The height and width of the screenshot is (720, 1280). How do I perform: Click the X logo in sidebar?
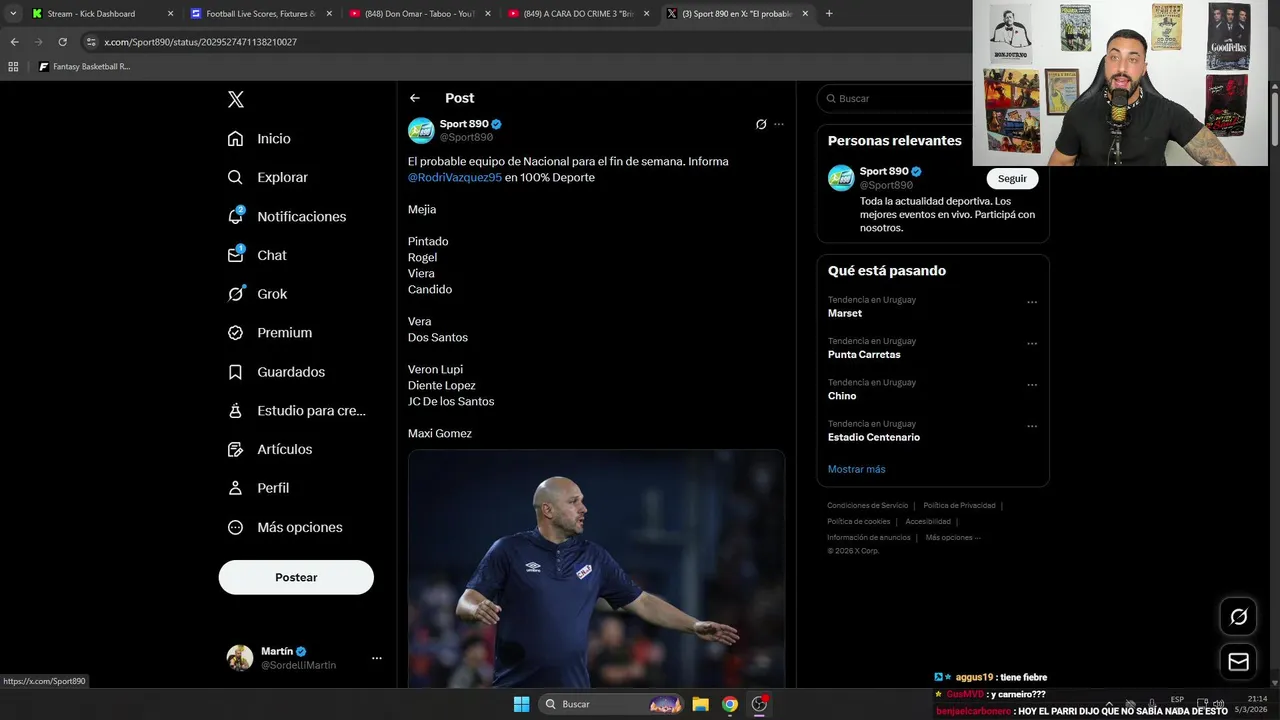click(236, 99)
